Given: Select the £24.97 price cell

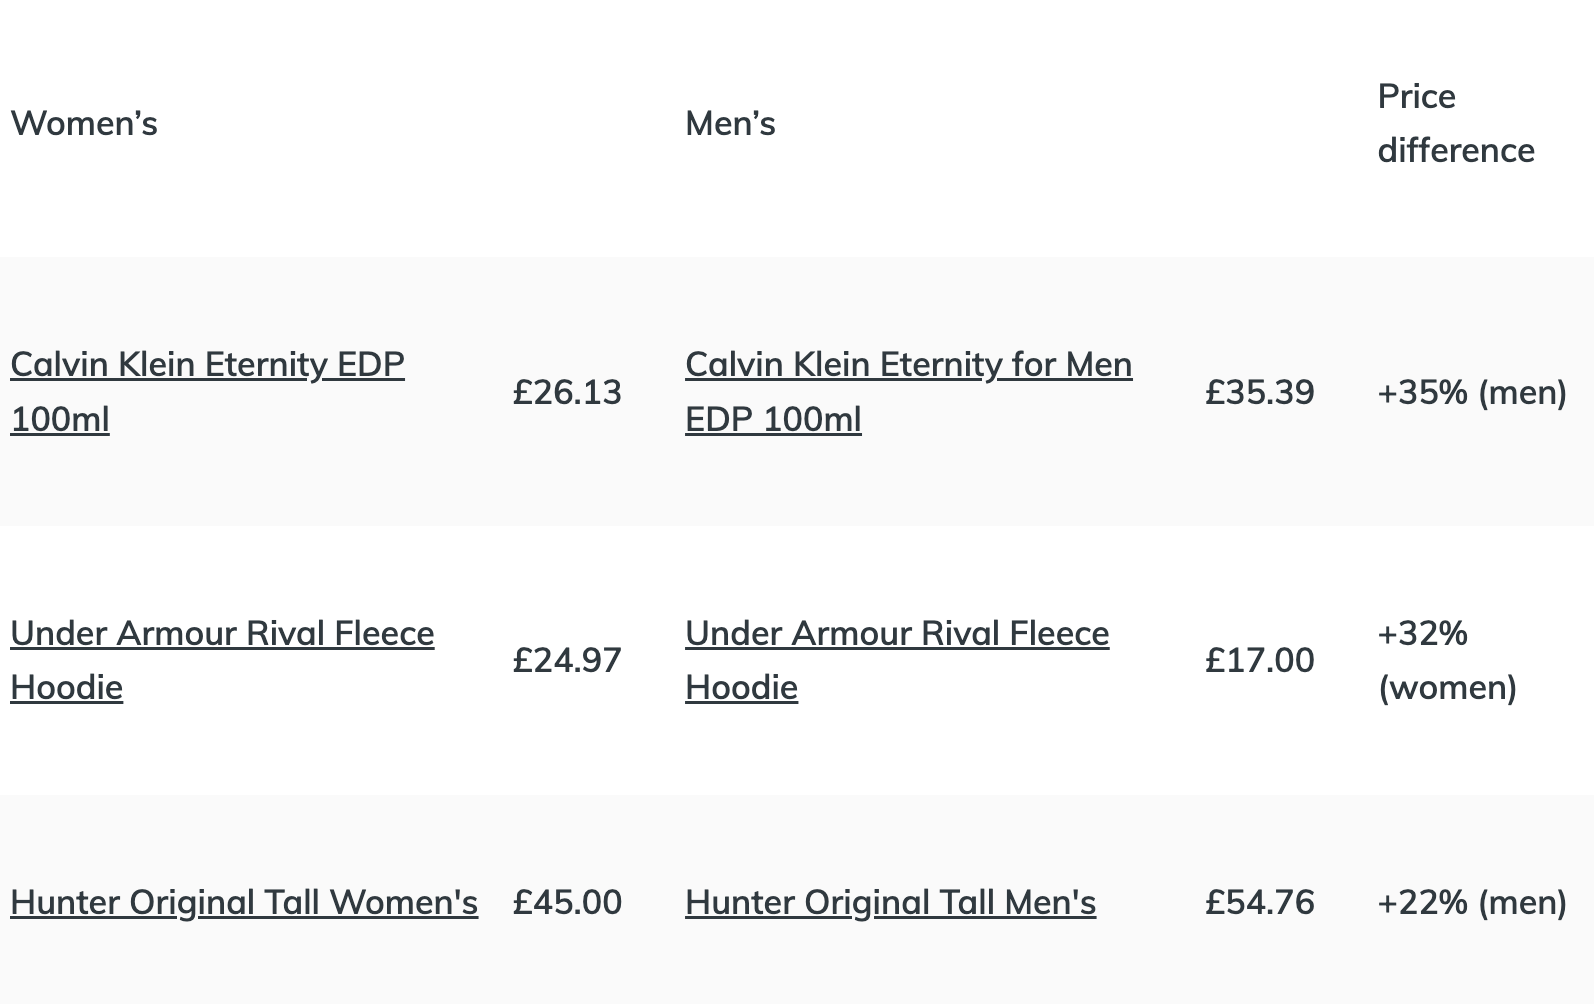Looking at the screenshot, I should tap(567, 661).
